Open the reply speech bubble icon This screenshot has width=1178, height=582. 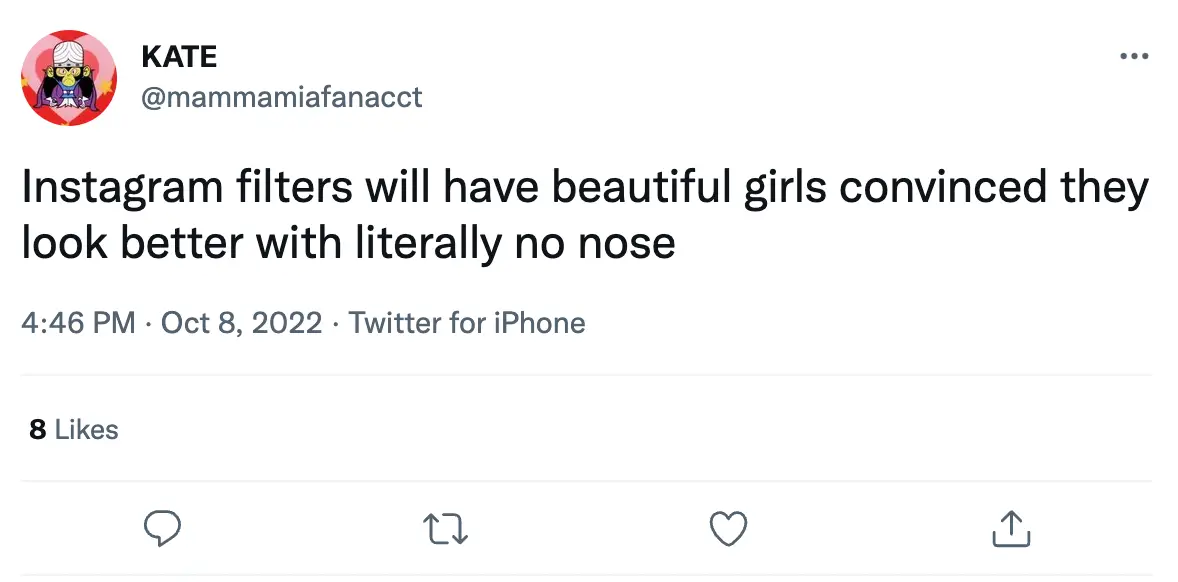[x=162, y=528]
